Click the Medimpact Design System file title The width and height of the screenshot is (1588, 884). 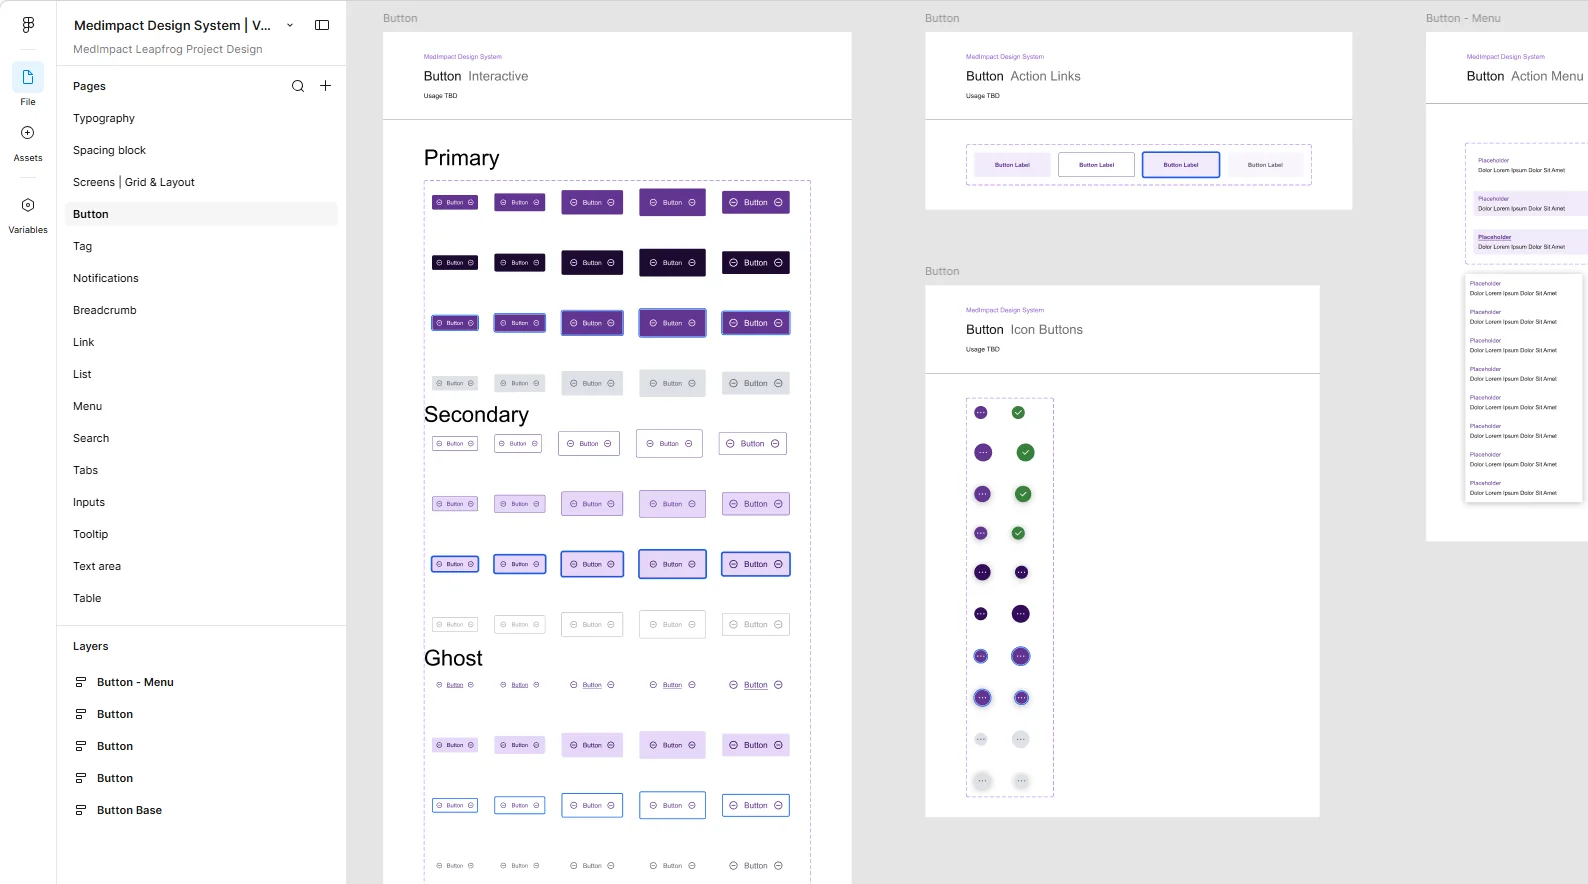[x=172, y=25]
